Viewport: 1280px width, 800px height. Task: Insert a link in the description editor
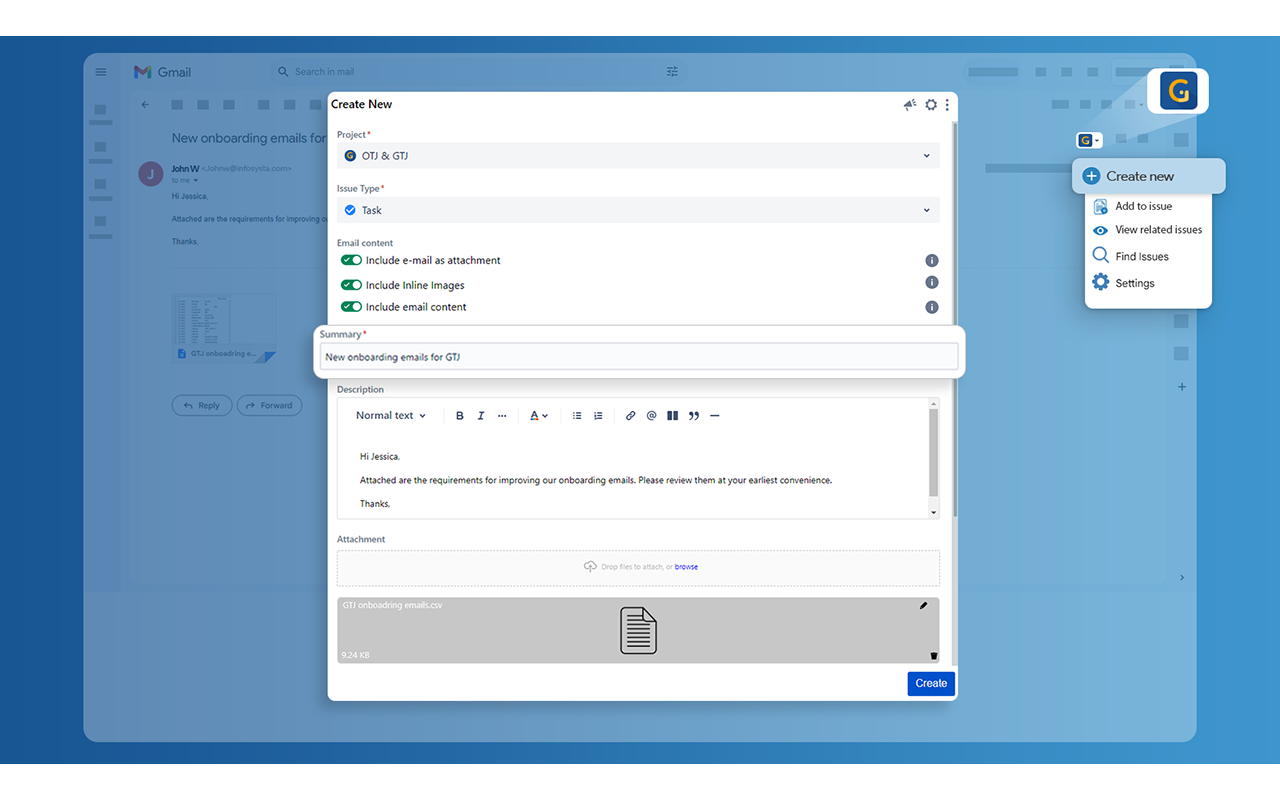tap(630, 415)
